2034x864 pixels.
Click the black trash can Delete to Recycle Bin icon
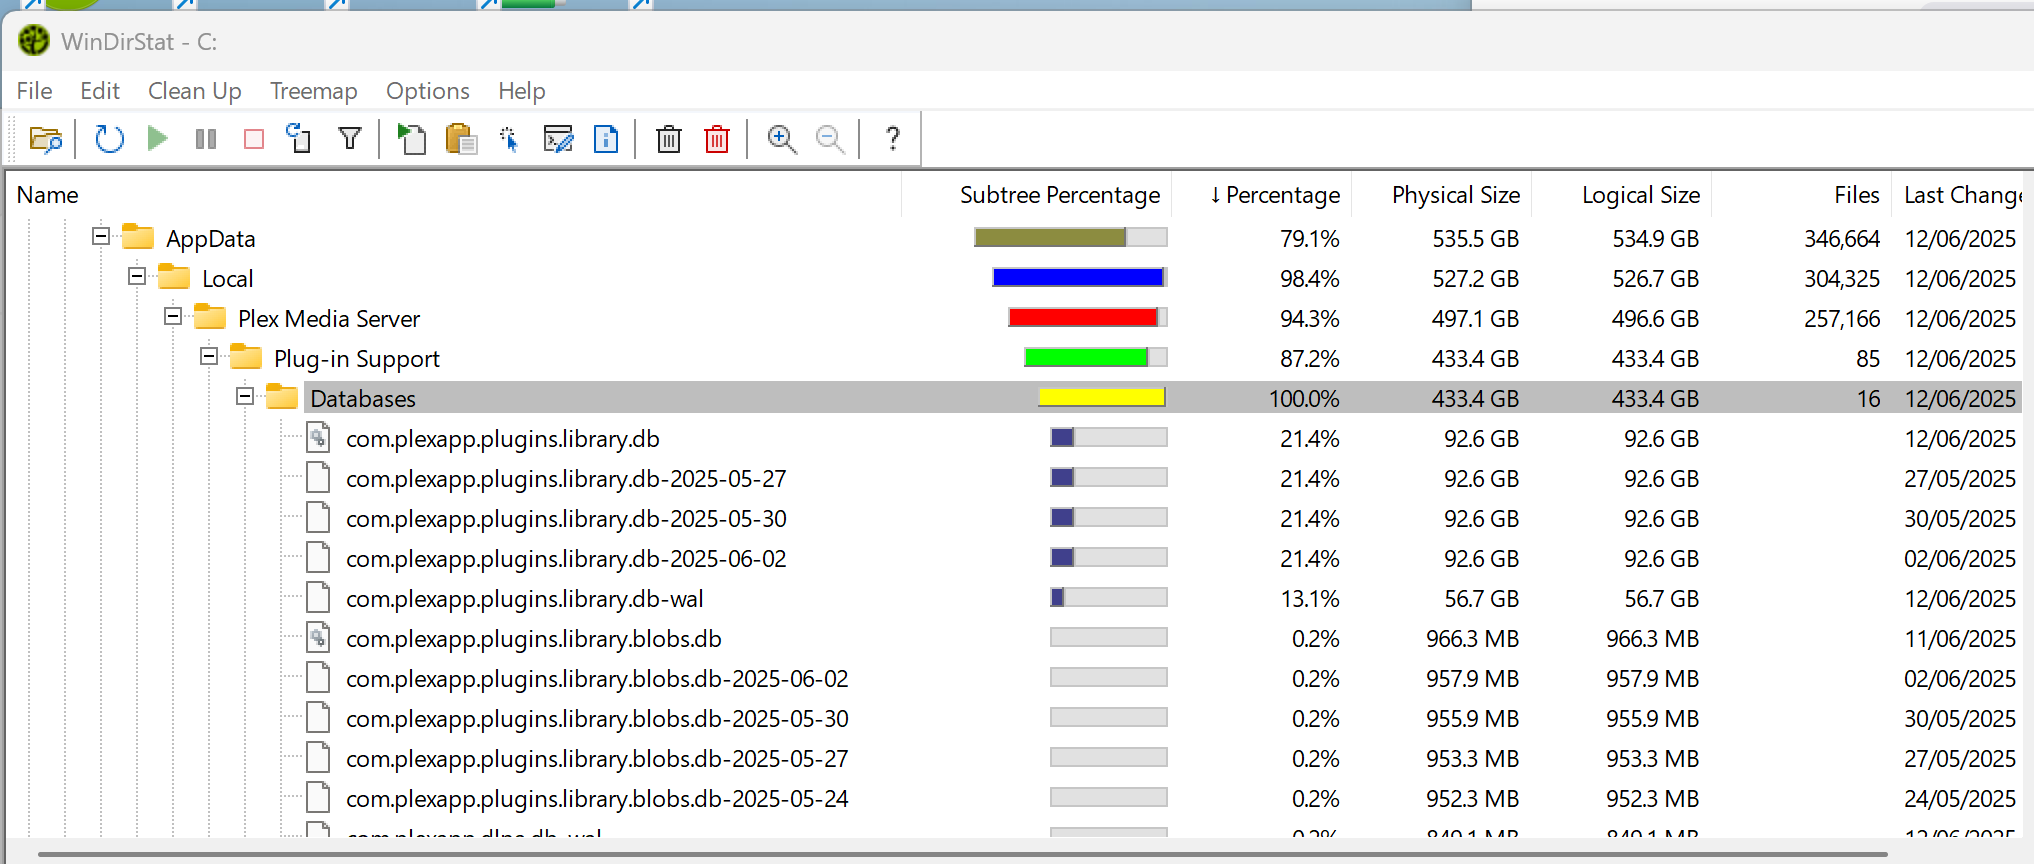(669, 139)
